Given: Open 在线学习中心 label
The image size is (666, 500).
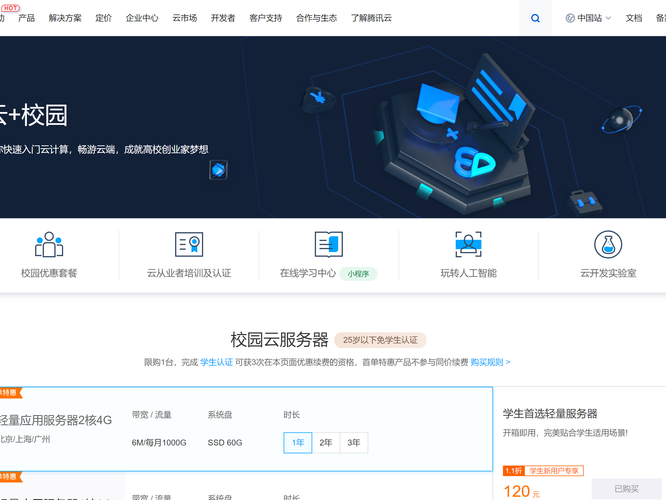Looking at the screenshot, I should [x=308, y=273].
